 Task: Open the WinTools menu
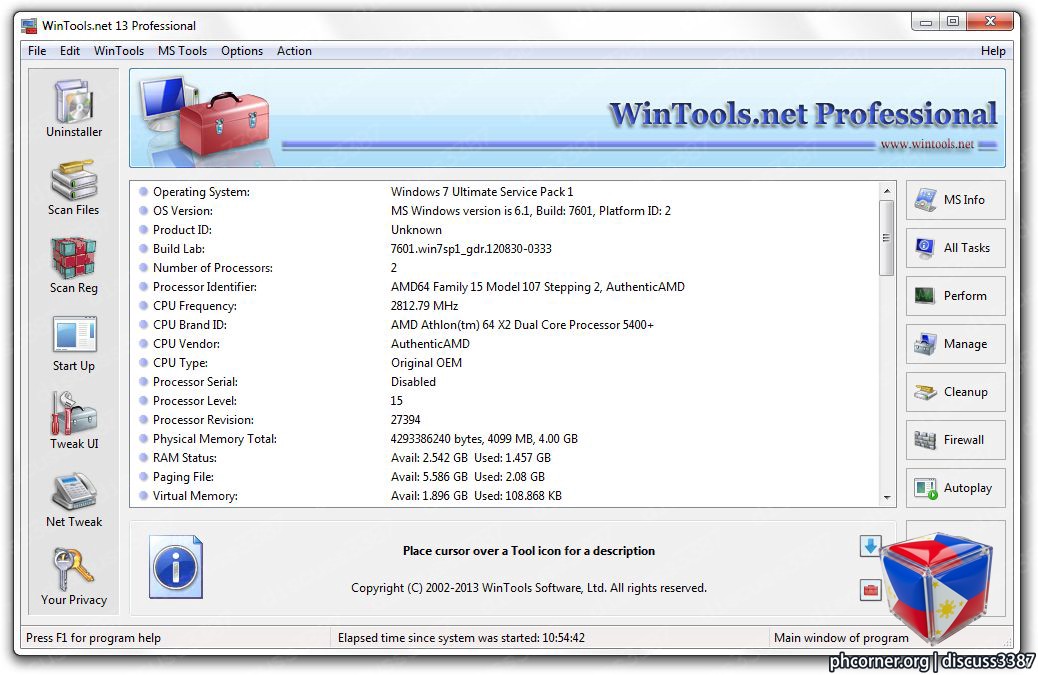click(x=118, y=51)
